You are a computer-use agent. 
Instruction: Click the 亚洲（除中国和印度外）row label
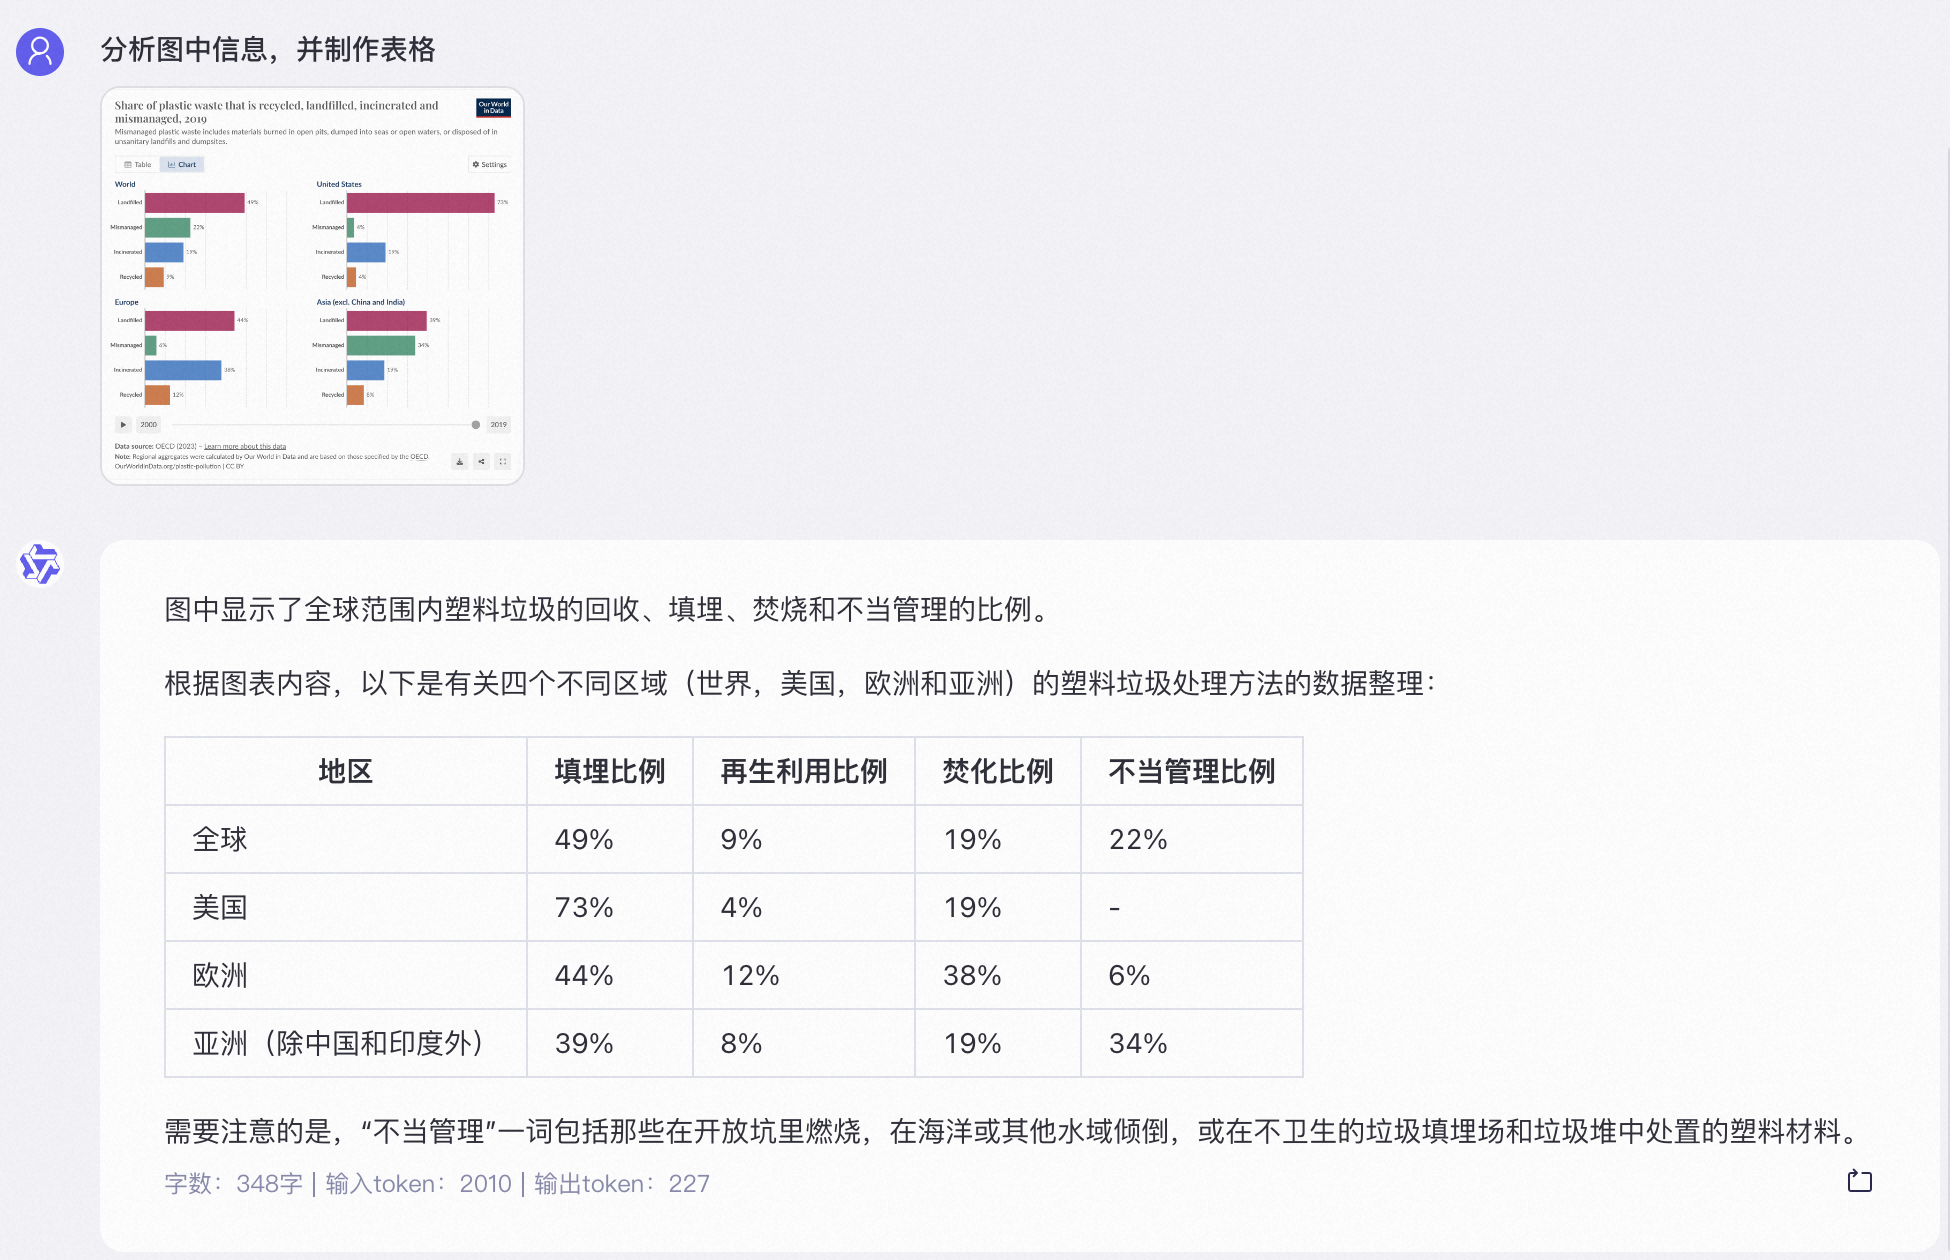338,1043
